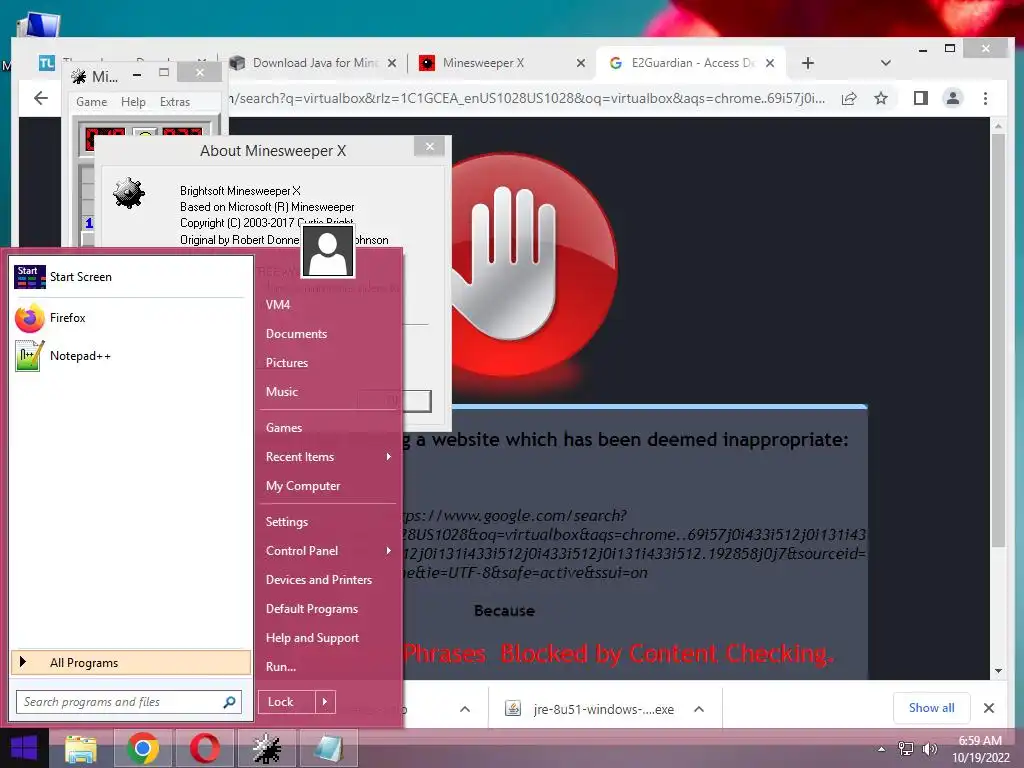Open Devices and Printers
1024x768 pixels.
click(319, 580)
